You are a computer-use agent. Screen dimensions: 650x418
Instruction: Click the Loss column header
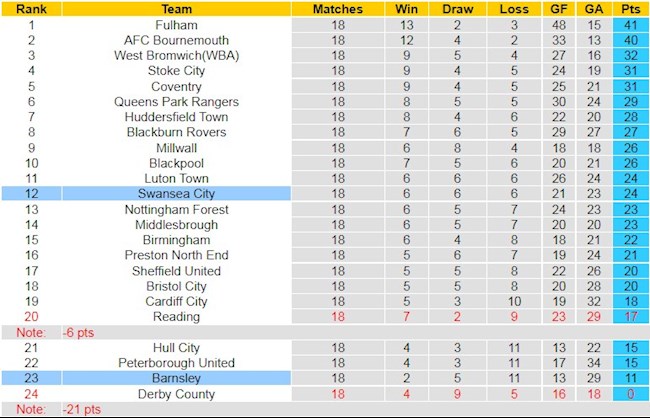coord(513,8)
